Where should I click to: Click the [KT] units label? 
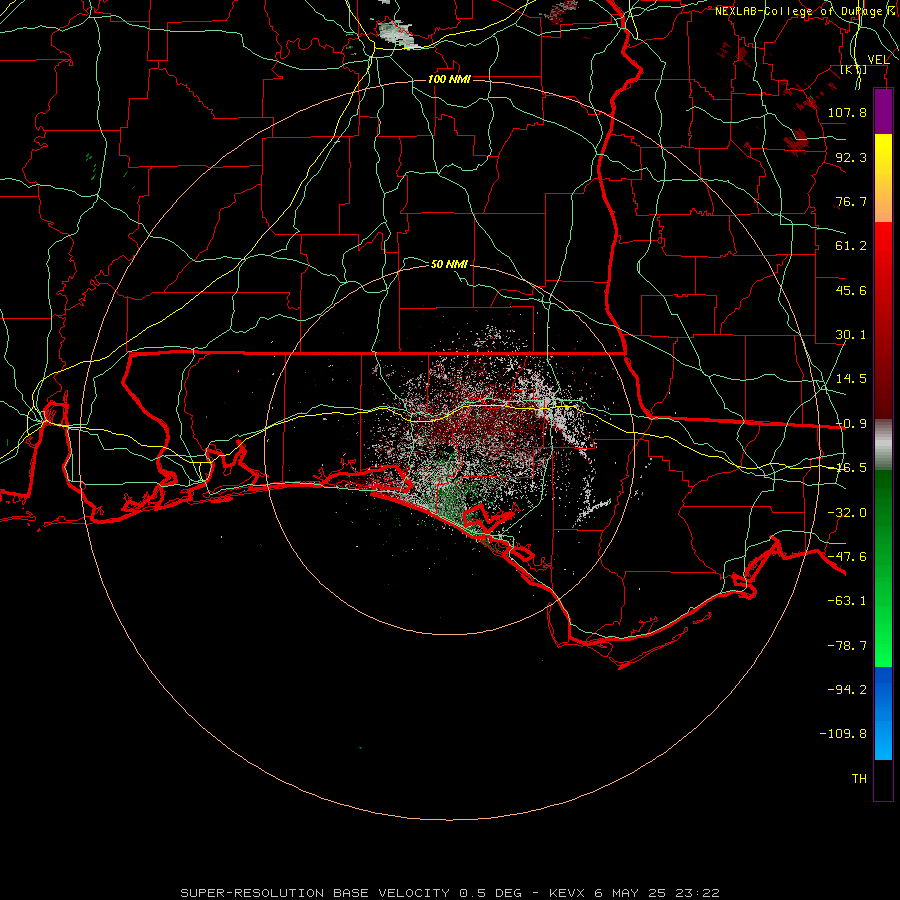[854, 69]
